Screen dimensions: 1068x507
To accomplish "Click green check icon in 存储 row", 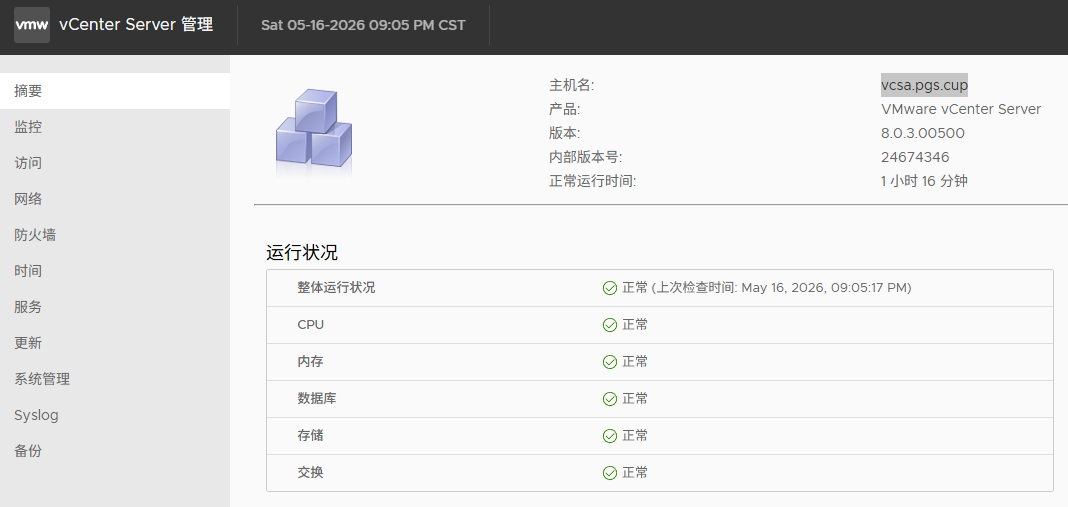I will point(610,435).
